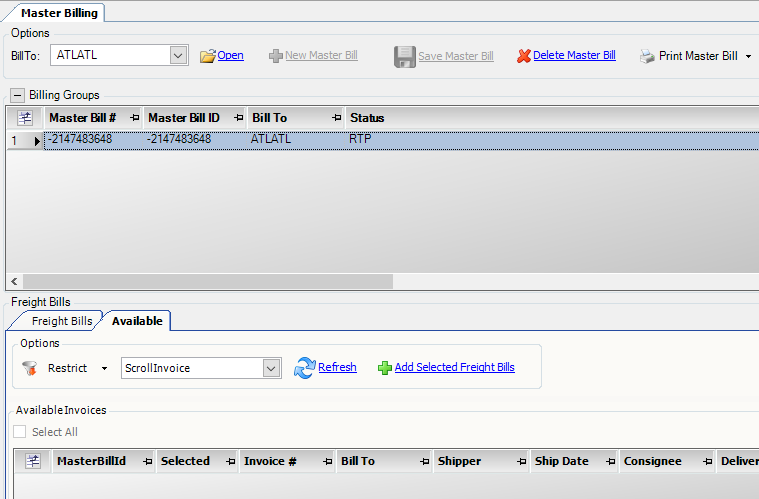Click the Restrict button label
Viewport: 759px width, 499px height.
click(x=67, y=368)
